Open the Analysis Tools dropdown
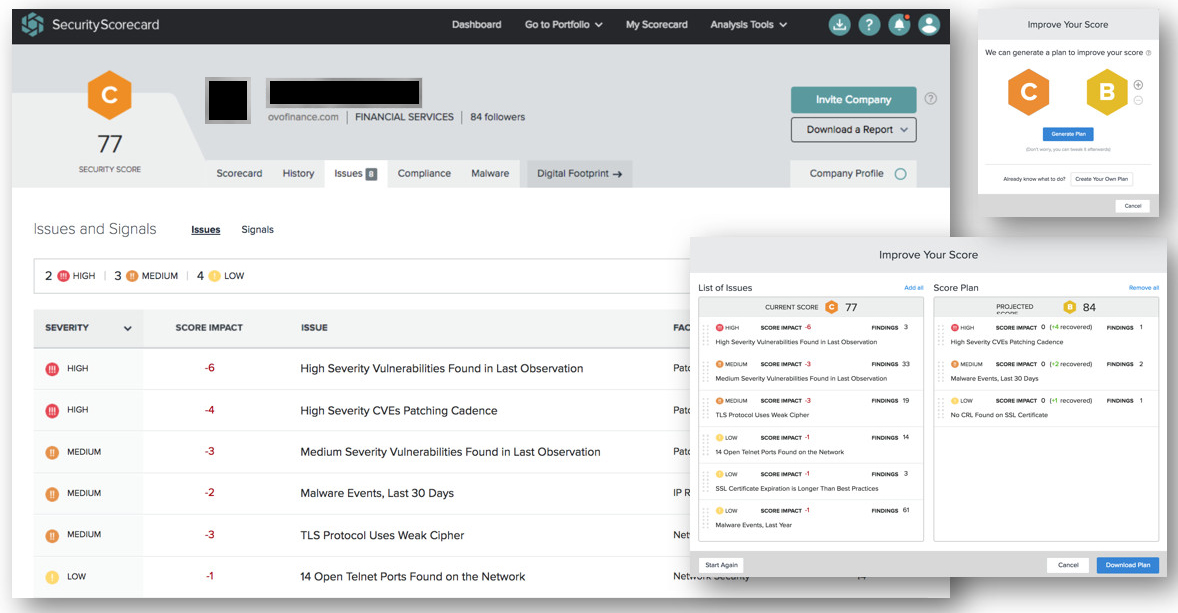 [x=749, y=24]
